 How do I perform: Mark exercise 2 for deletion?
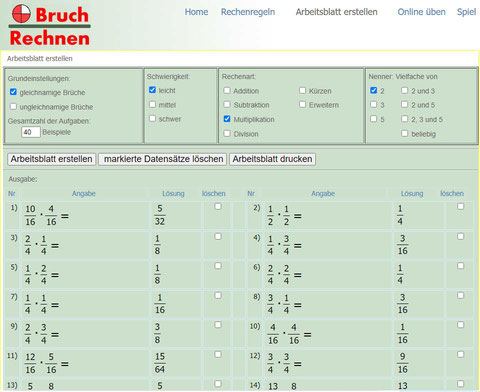click(460, 207)
